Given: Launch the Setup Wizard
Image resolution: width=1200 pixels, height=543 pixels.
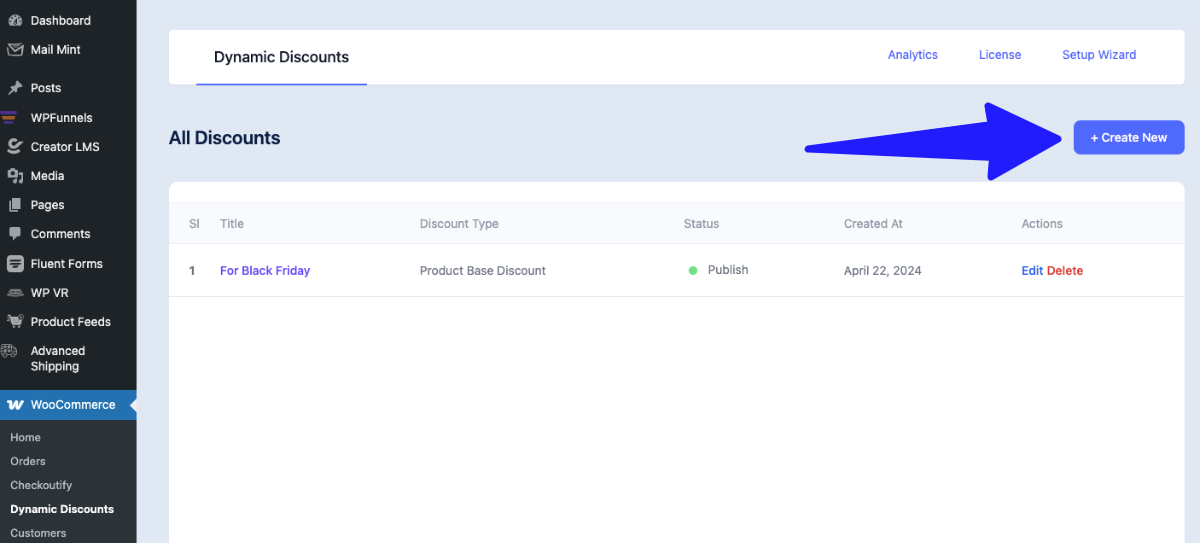Looking at the screenshot, I should click(1098, 55).
